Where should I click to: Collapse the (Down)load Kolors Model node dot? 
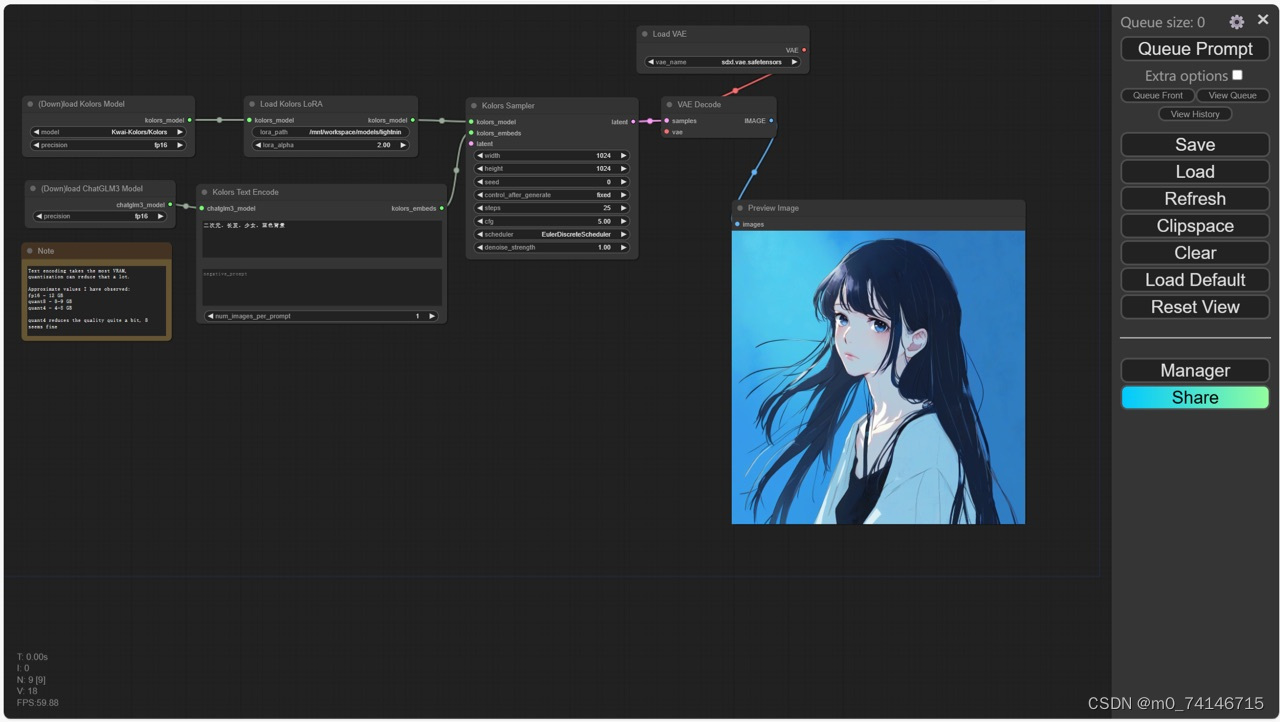point(31,104)
